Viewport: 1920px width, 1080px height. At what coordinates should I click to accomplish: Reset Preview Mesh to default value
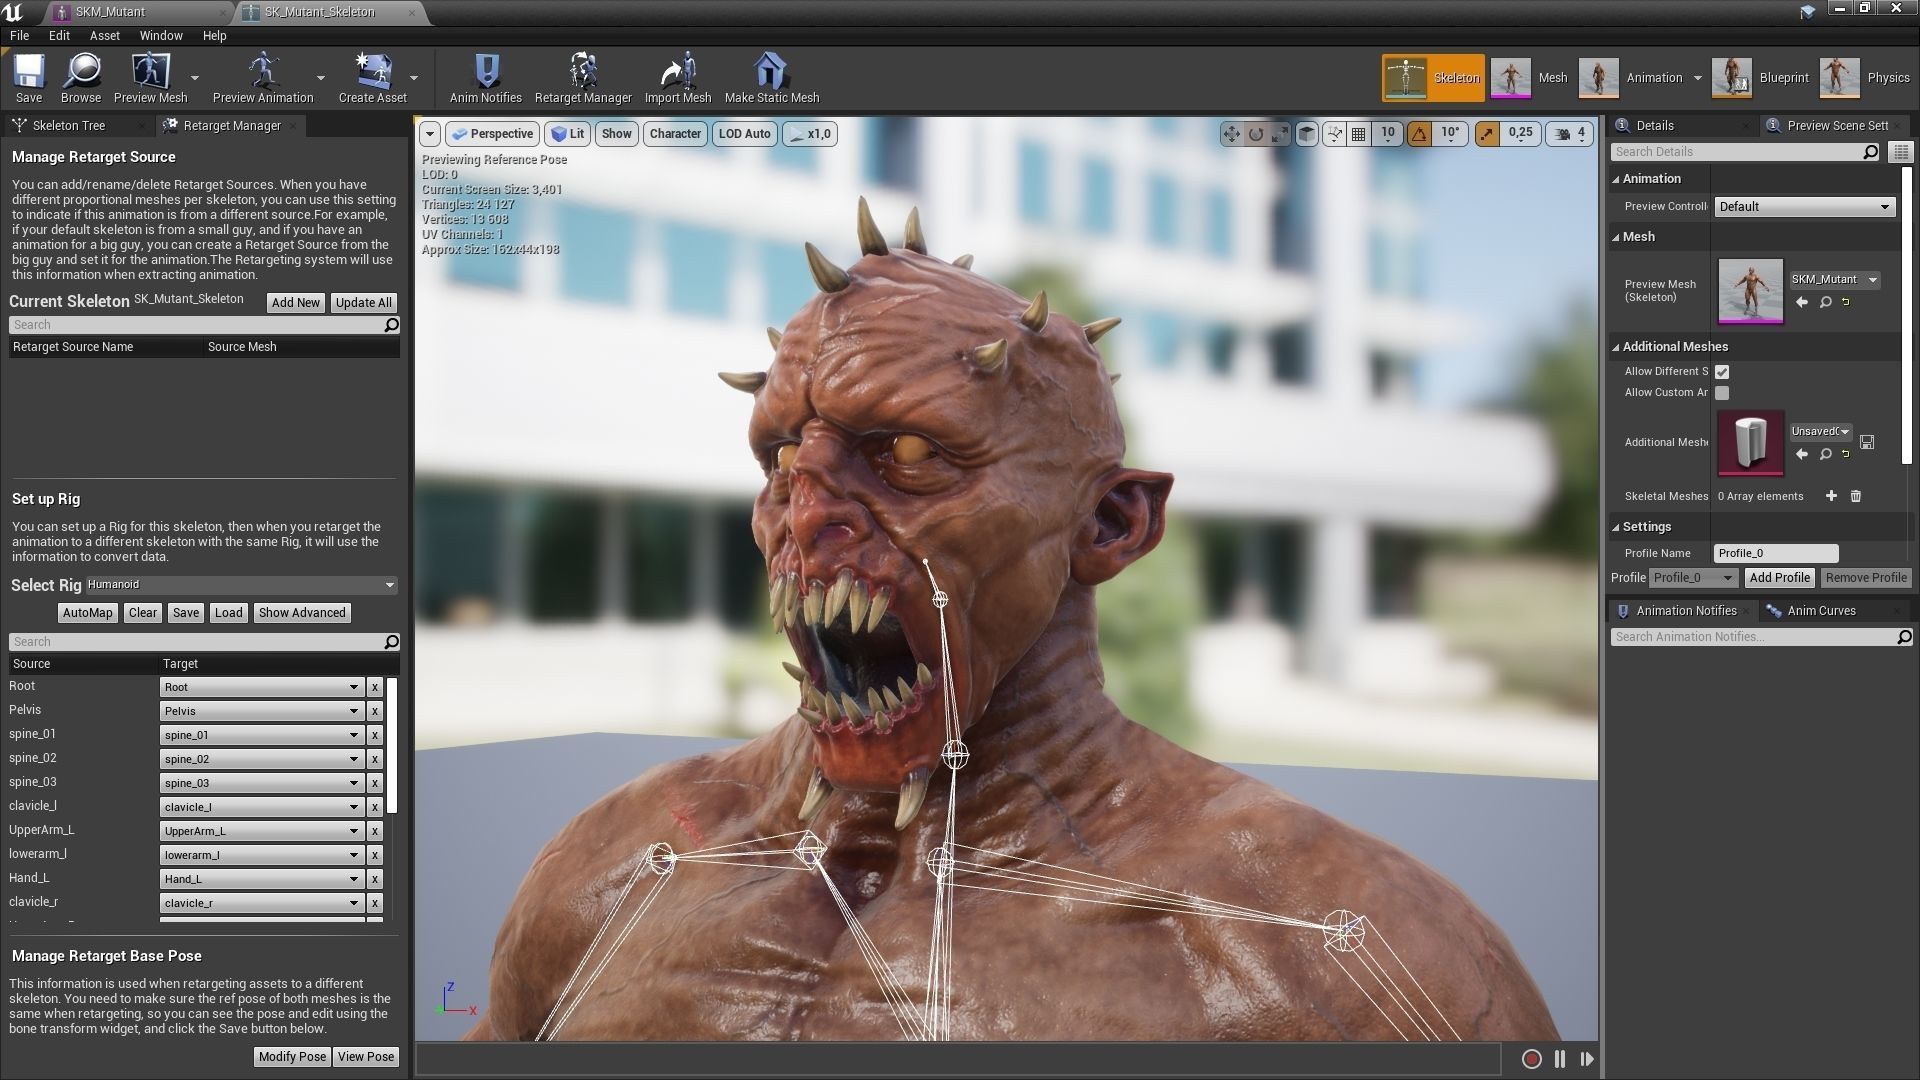point(1846,302)
